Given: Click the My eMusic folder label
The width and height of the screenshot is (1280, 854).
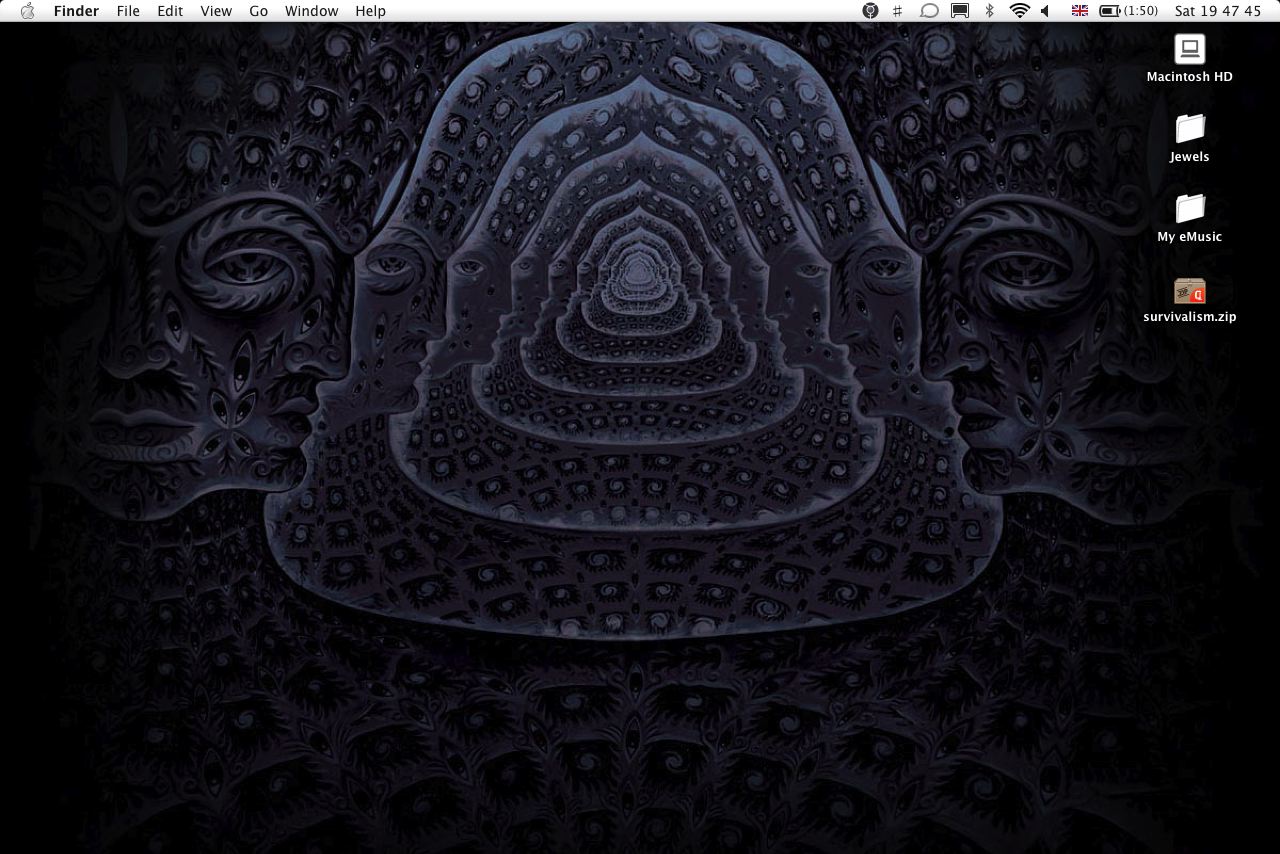Looking at the screenshot, I should [1190, 237].
